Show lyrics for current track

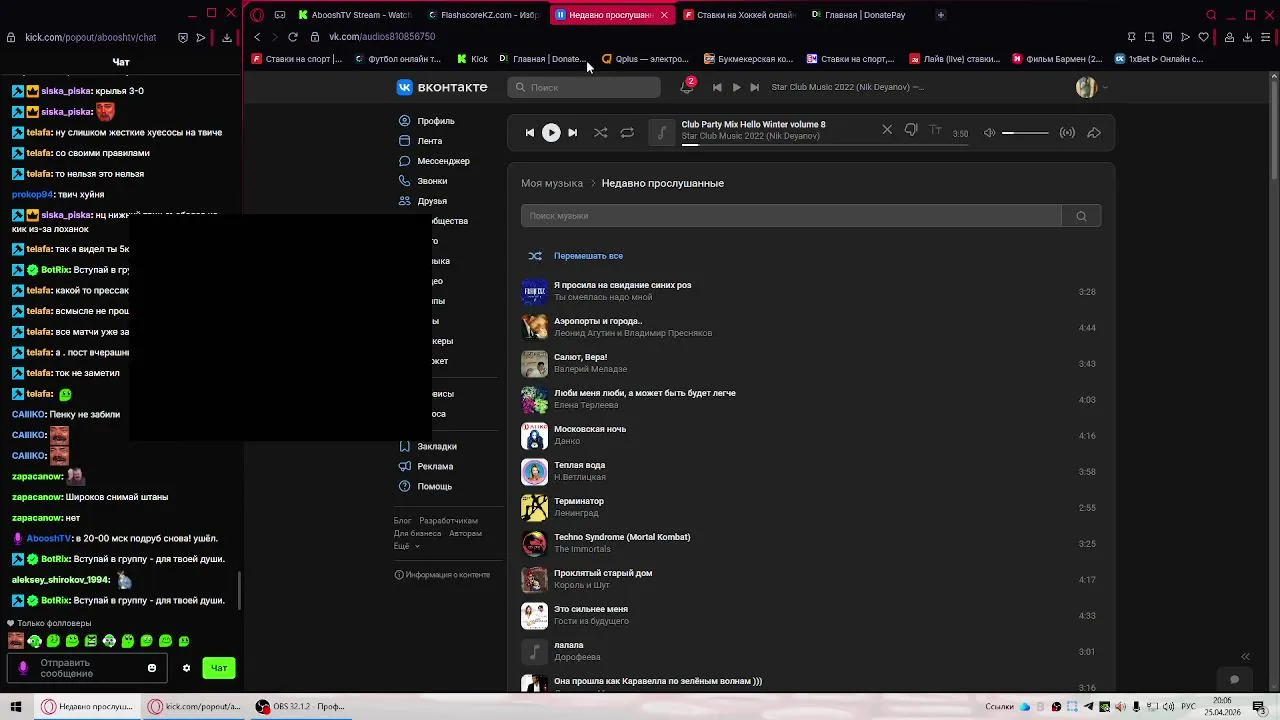pos(936,130)
